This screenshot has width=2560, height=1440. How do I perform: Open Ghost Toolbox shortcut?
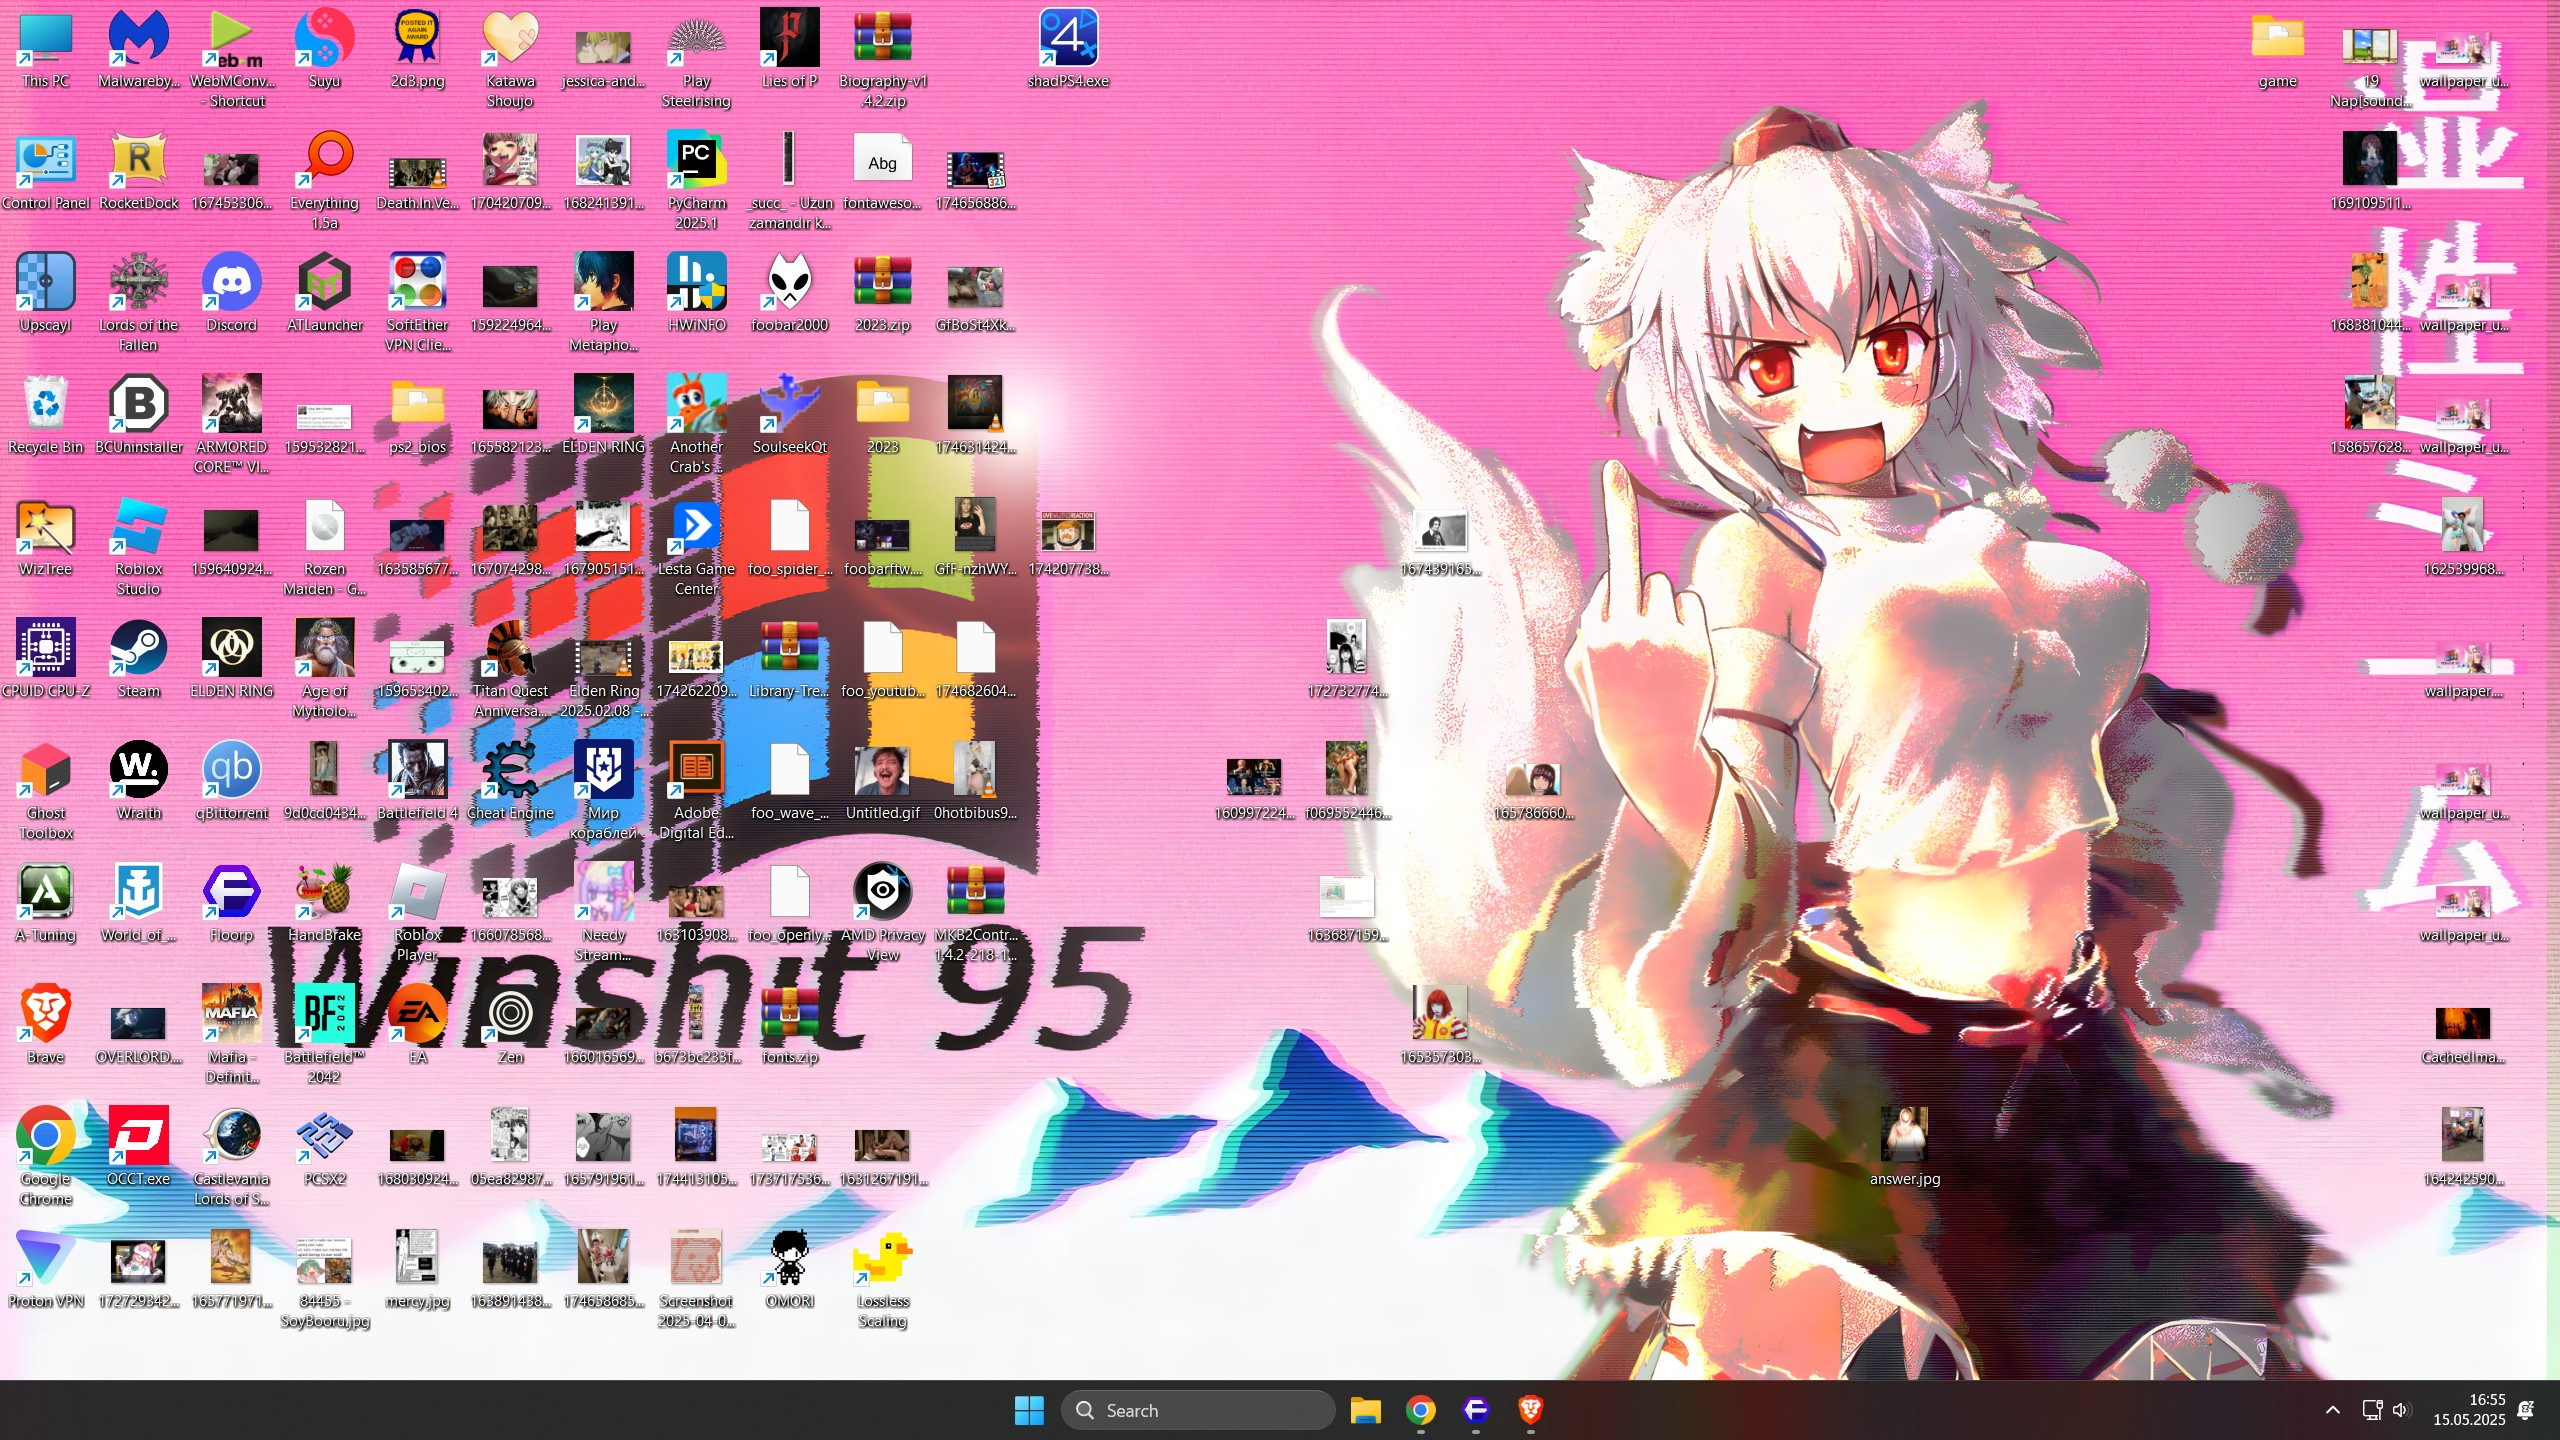(x=46, y=792)
